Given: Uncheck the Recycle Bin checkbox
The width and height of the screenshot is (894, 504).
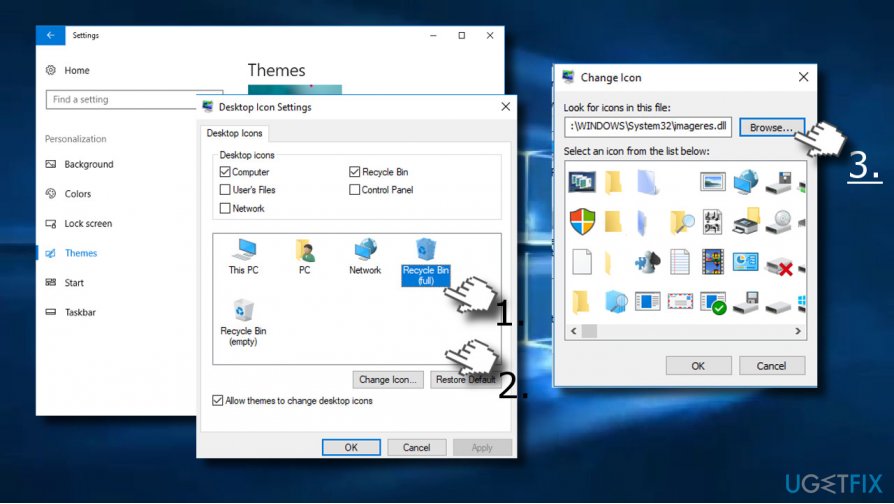Looking at the screenshot, I should (x=355, y=172).
